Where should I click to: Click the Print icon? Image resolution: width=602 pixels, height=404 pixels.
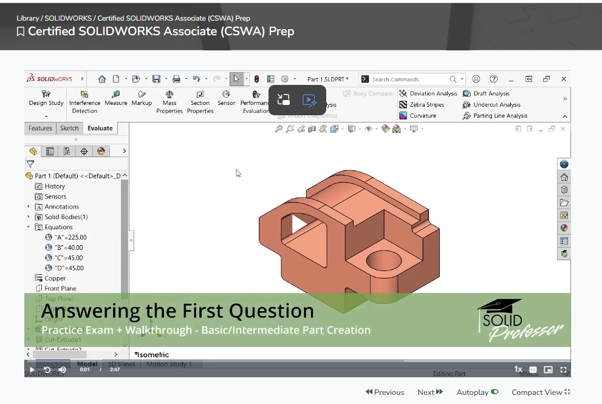pyautogui.click(x=176, y=79)
